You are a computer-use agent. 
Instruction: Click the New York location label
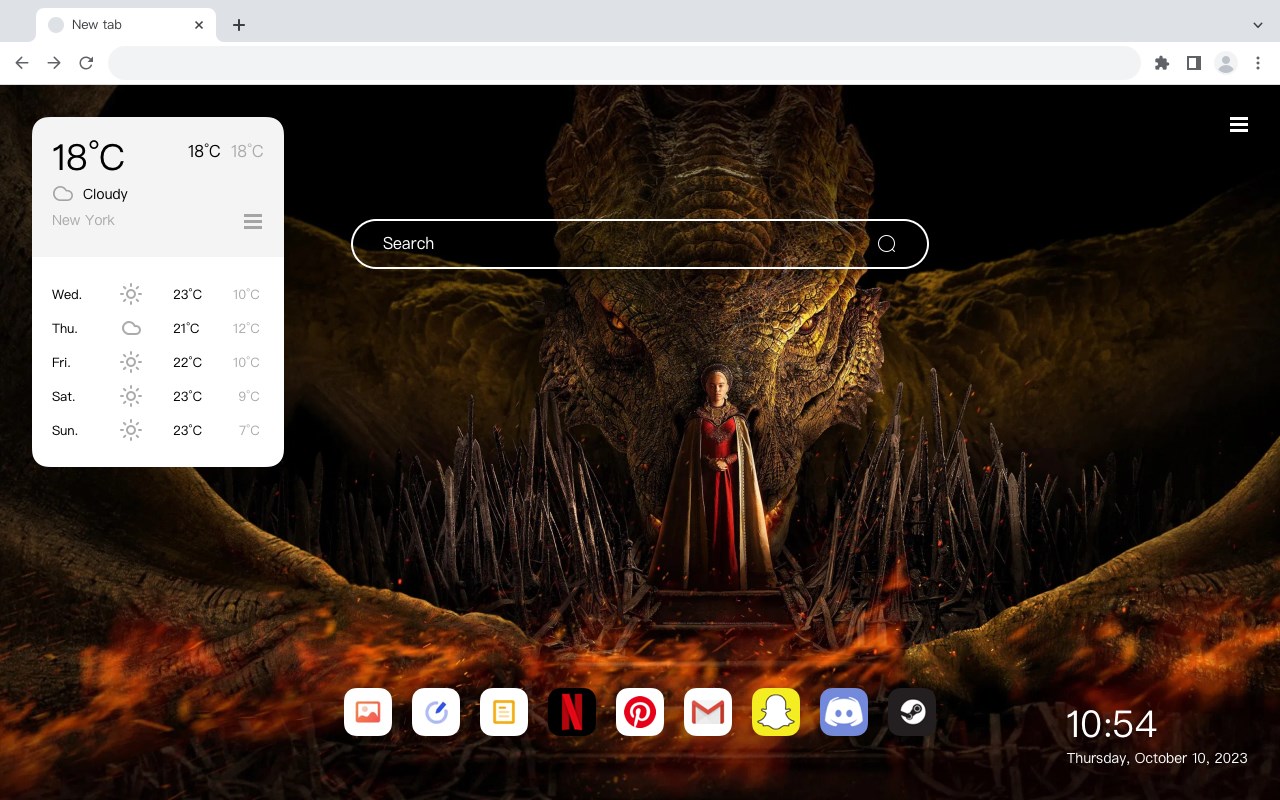(x=83, y=220)
